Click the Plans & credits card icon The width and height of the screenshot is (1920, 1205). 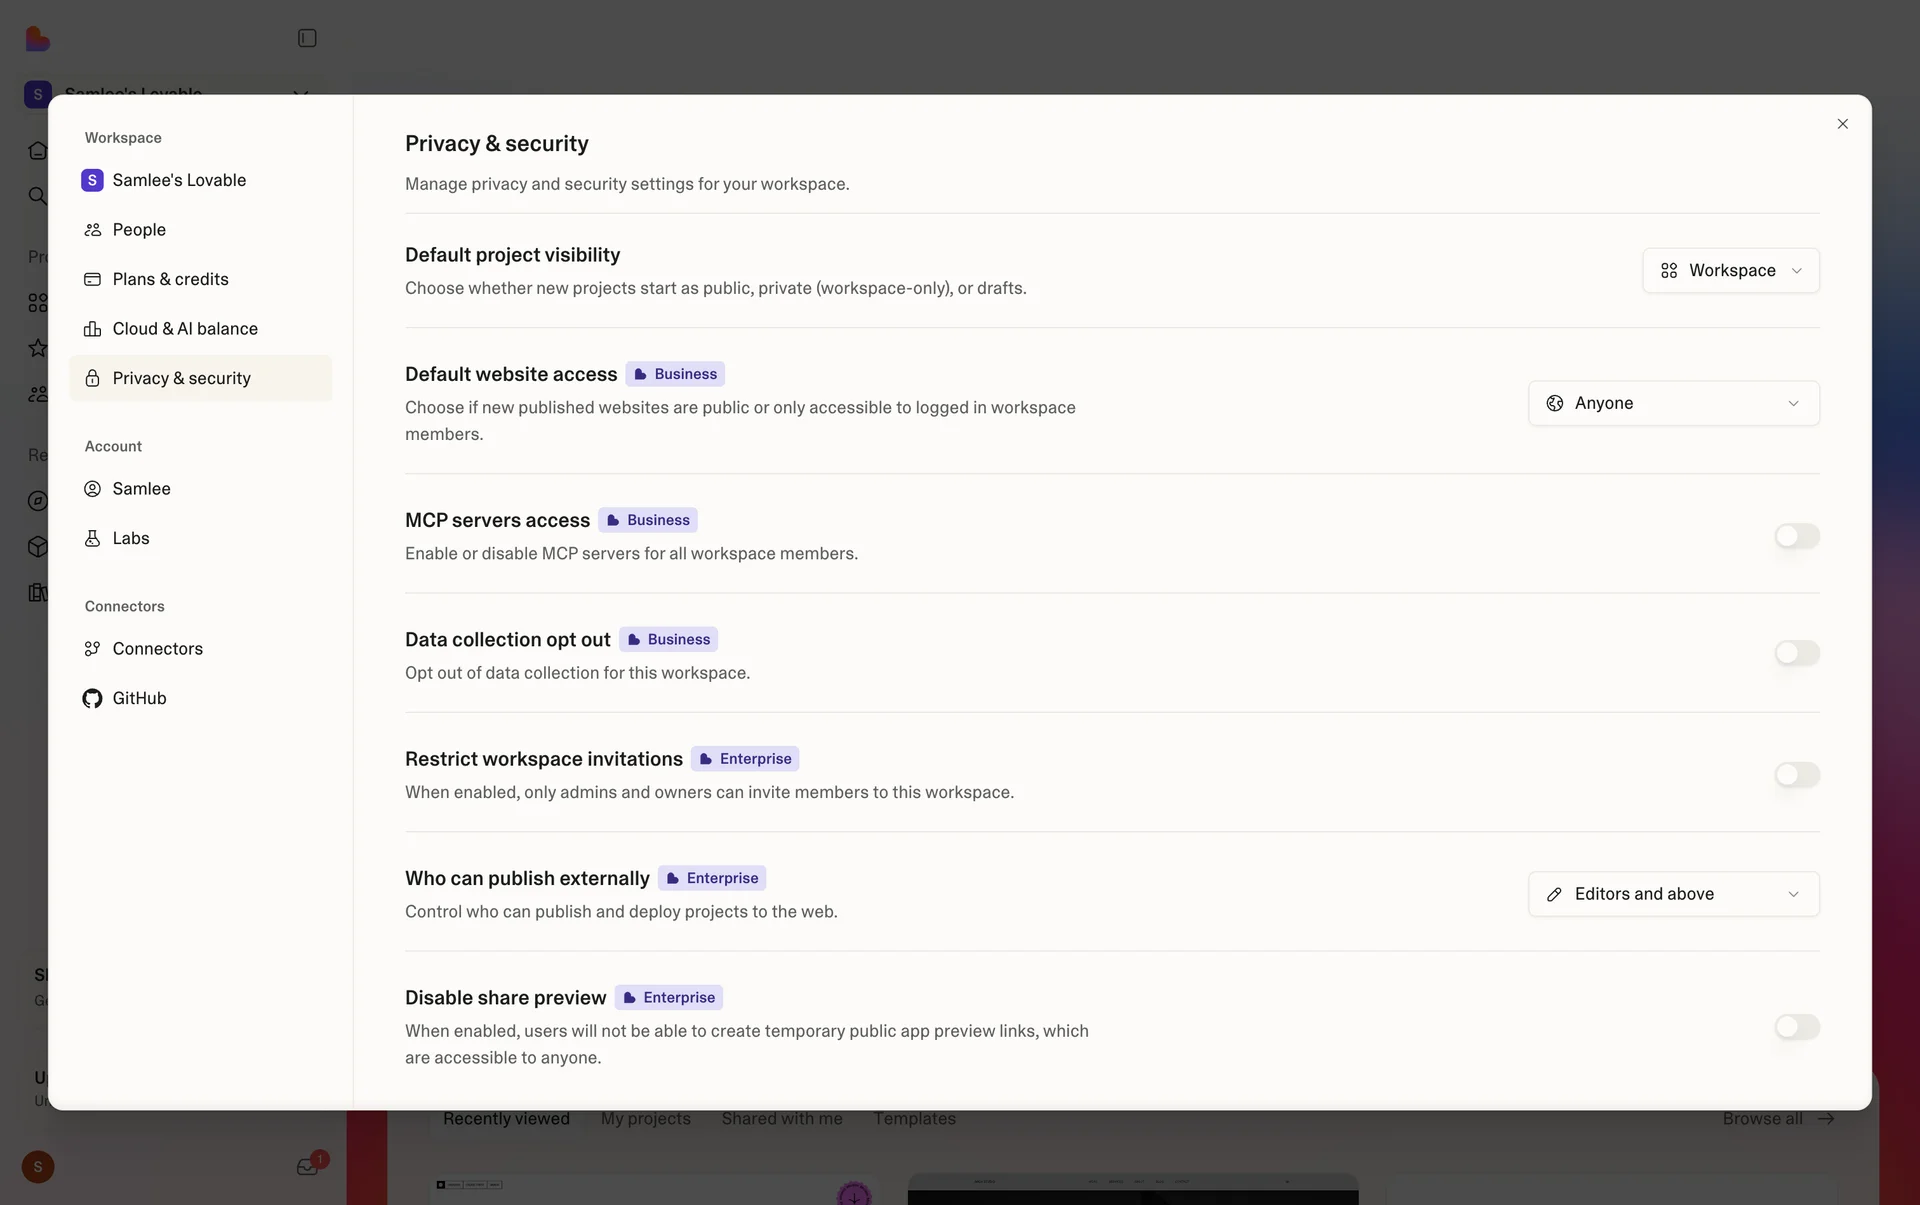pyautogui.click(x=92, y=279)
